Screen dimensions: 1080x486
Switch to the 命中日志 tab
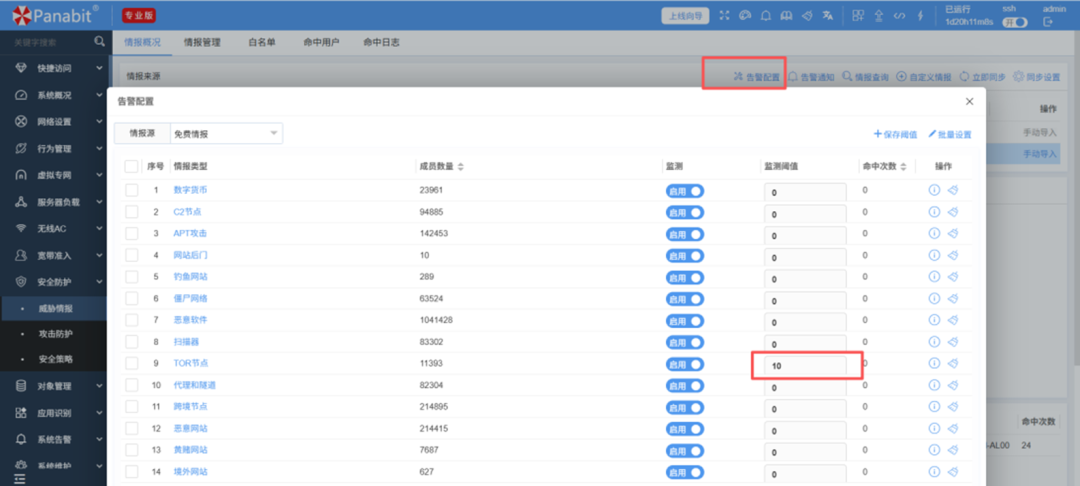pos(381,43)
